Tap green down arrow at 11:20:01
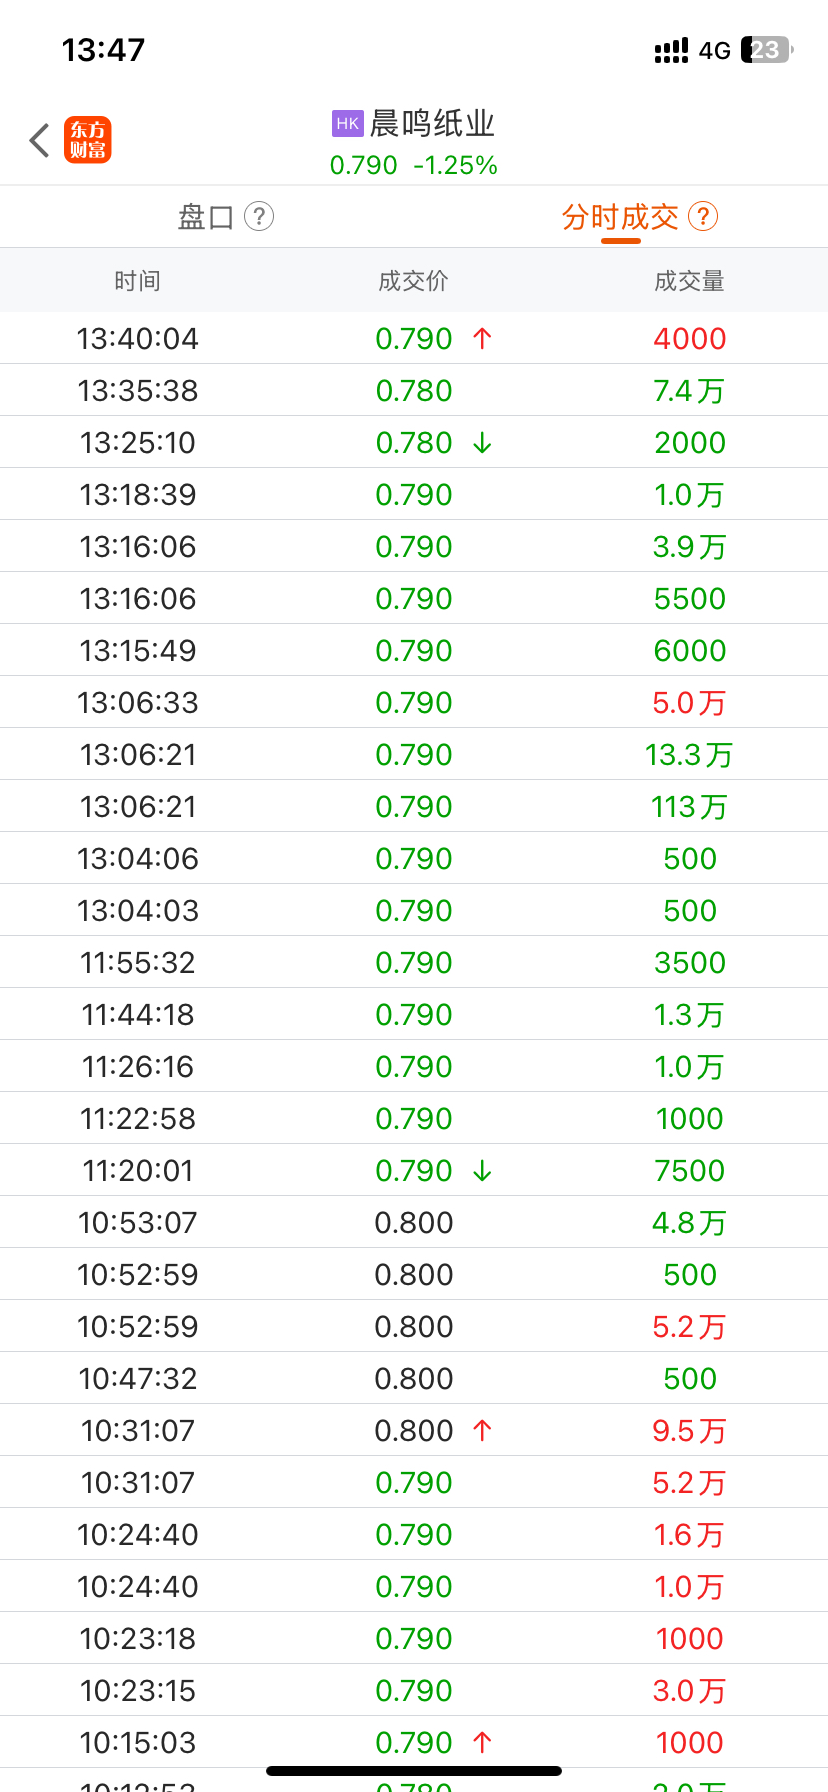The image size is (828, 1792). click(x=482, y=1171)
